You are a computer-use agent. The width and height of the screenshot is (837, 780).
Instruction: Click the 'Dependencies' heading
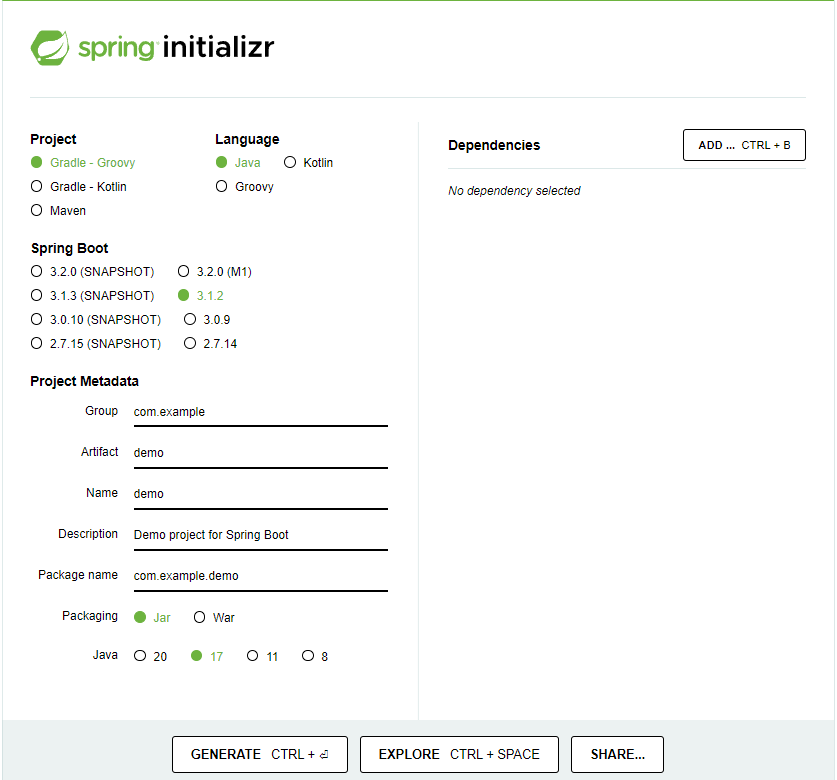click(494, 145)
